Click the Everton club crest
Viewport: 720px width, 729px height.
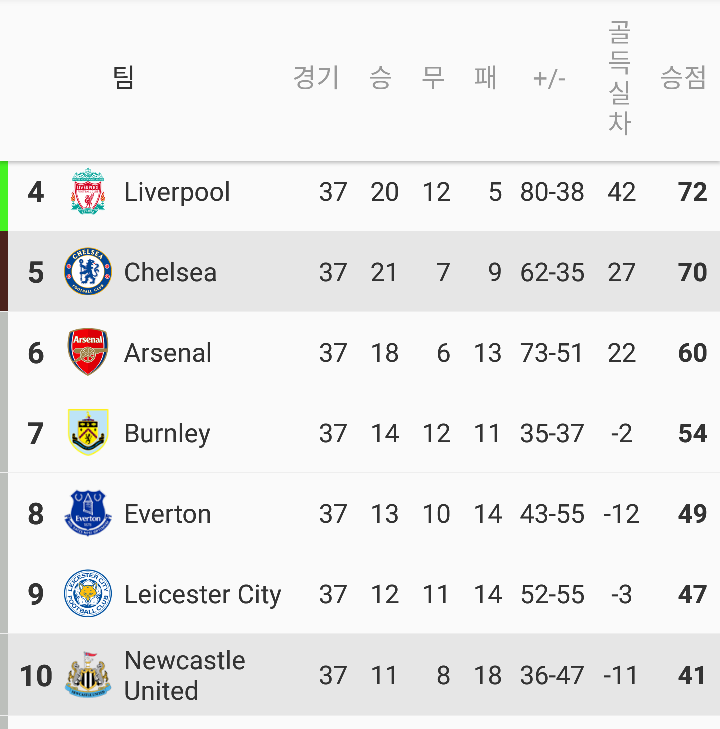click(88, 513)
